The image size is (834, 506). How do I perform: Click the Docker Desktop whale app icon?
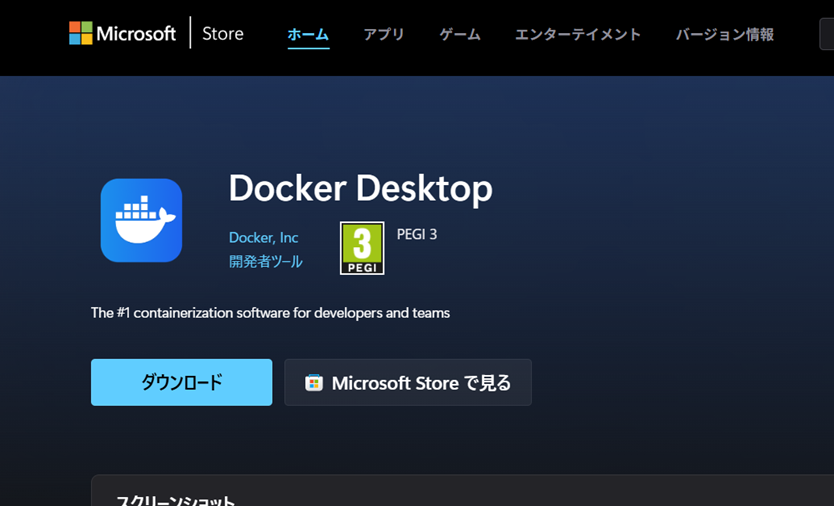tap(141, 220)
